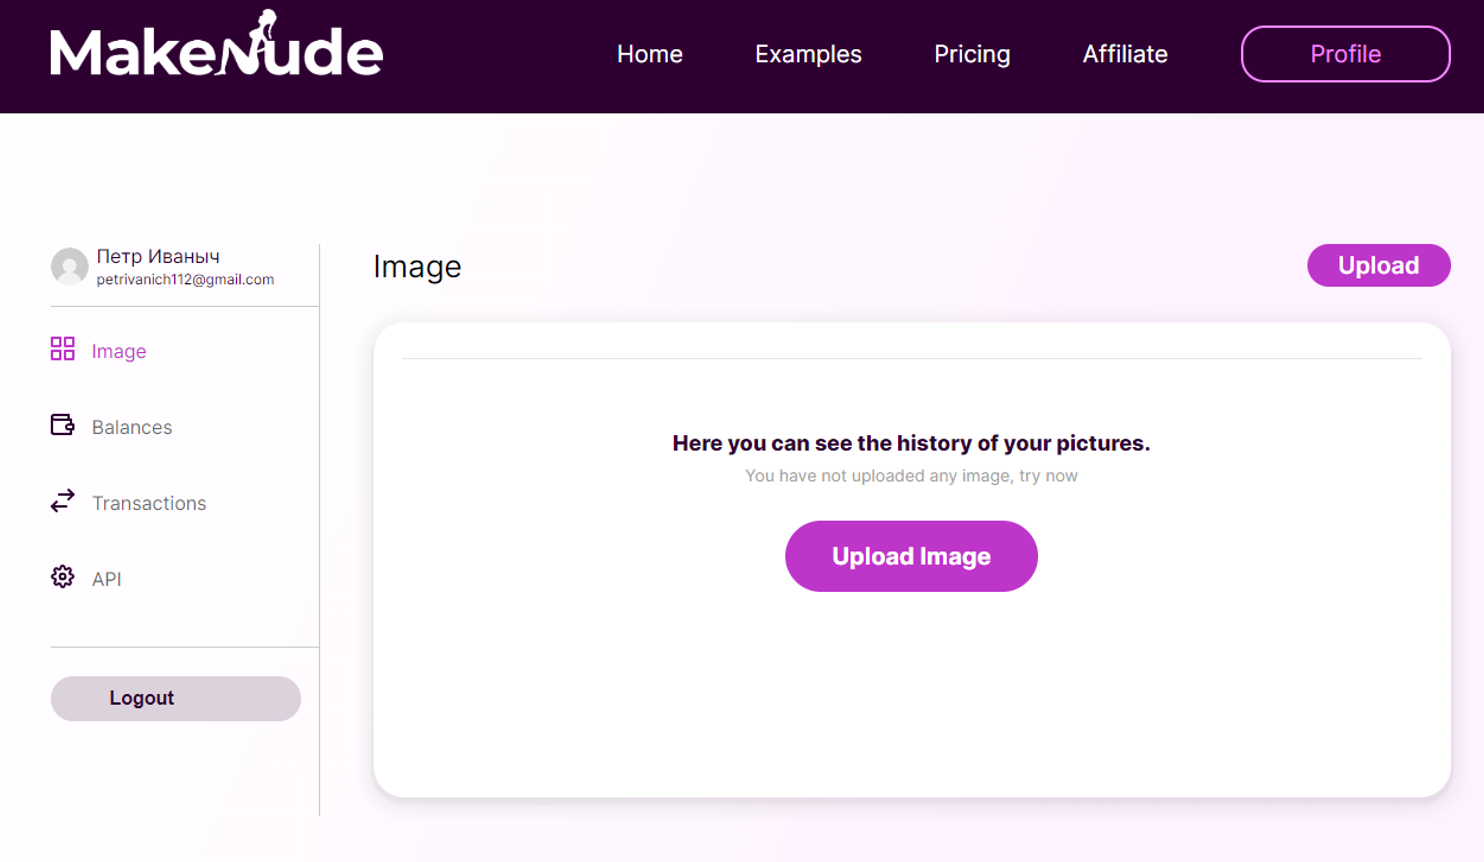Open the API sidebar section
Viewport: 1484px width, 862px height.
coord(107,579)
